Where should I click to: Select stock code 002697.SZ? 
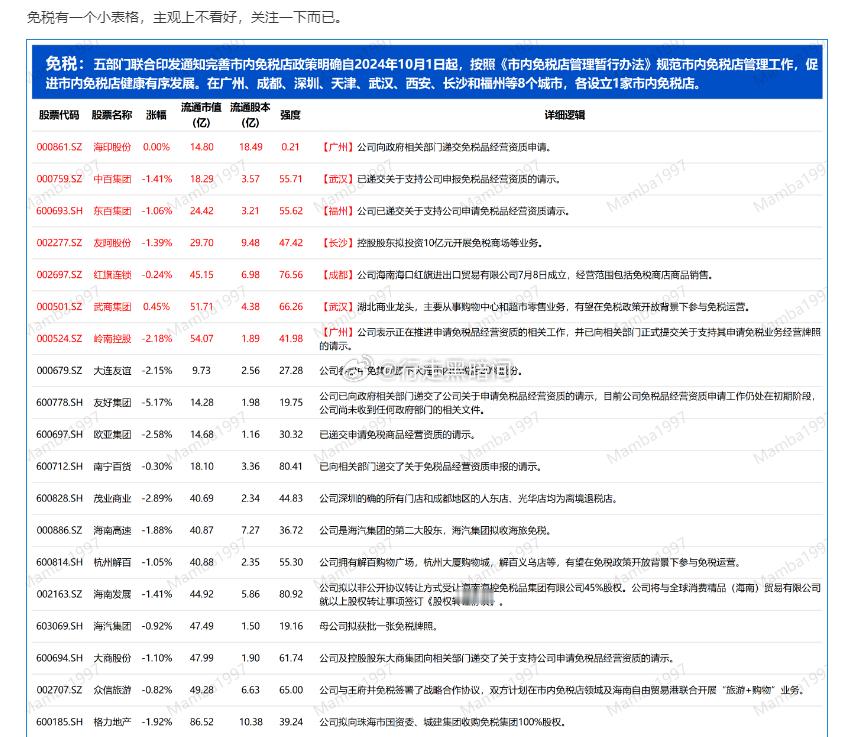pos(59,274)
